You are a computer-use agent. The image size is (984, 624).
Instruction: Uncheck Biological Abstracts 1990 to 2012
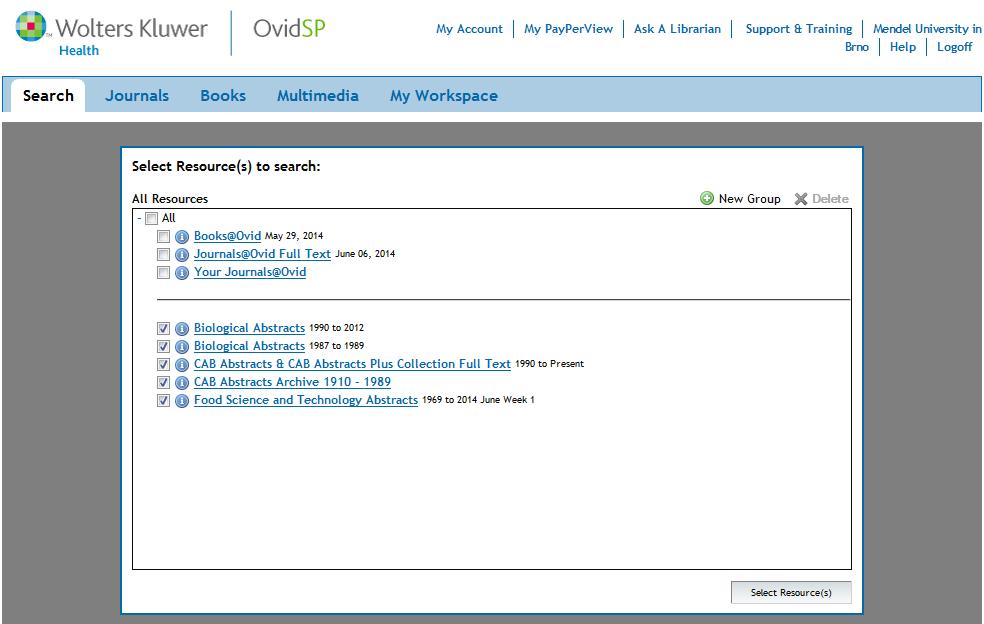coord(163,328)
